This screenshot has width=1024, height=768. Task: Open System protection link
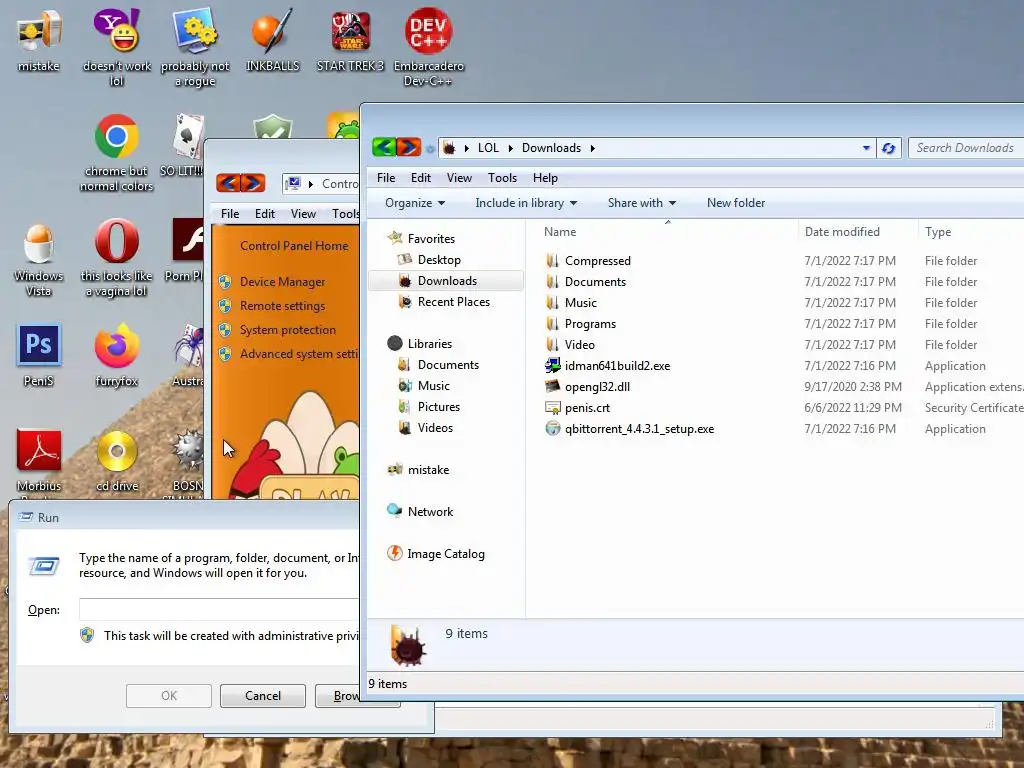click(287, 330)
